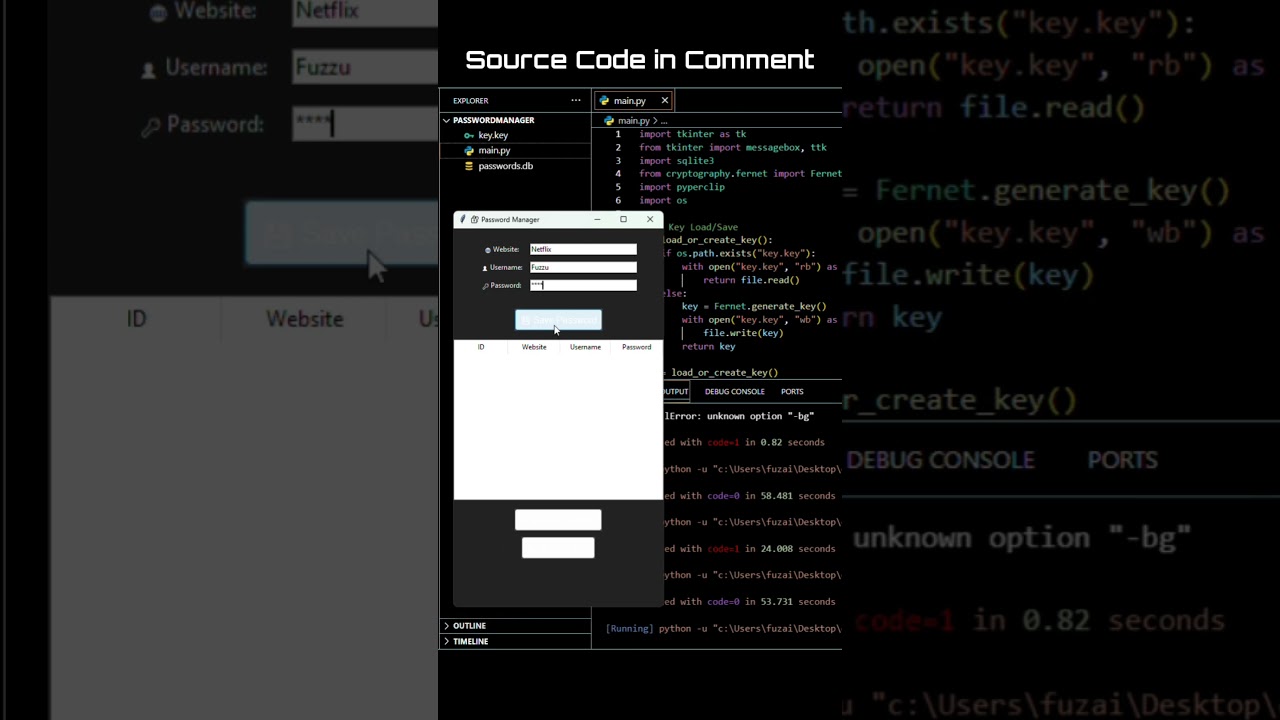Click line 'from cryptography.fernet import Fernet'
This screenshot has height=720, width=1280.
(741, 174)
